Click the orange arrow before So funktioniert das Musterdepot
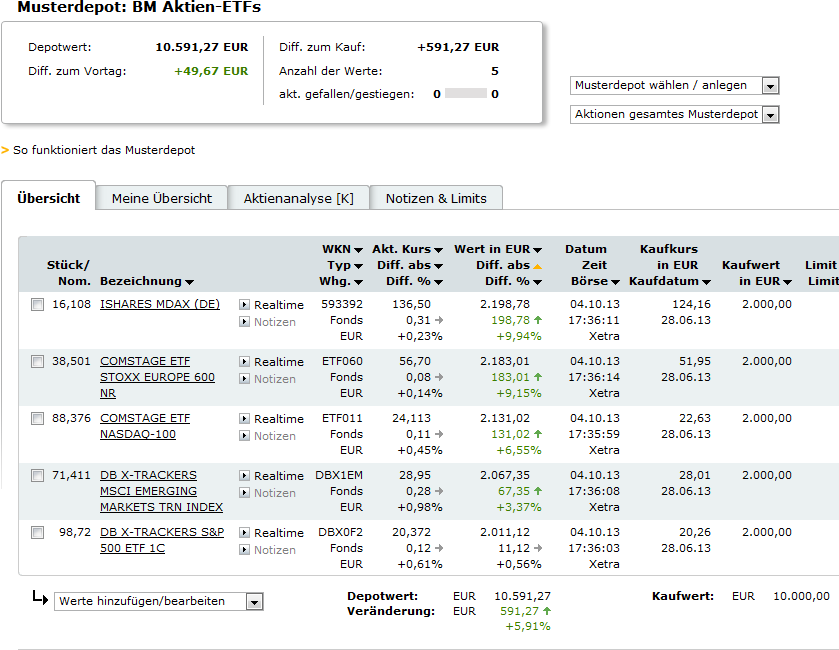Screen dimensions: 839x650 click(5, 150)
